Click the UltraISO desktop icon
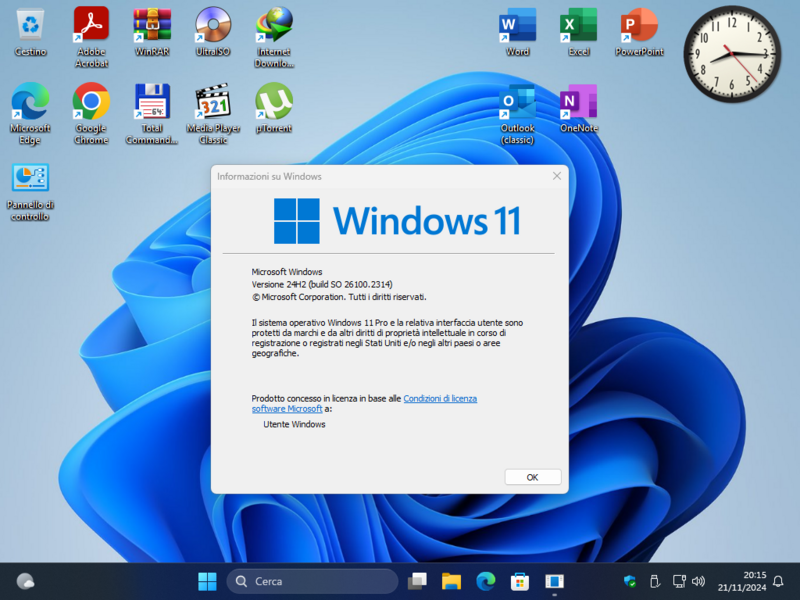Screen dimensions: 800x600 pos(213,32)
